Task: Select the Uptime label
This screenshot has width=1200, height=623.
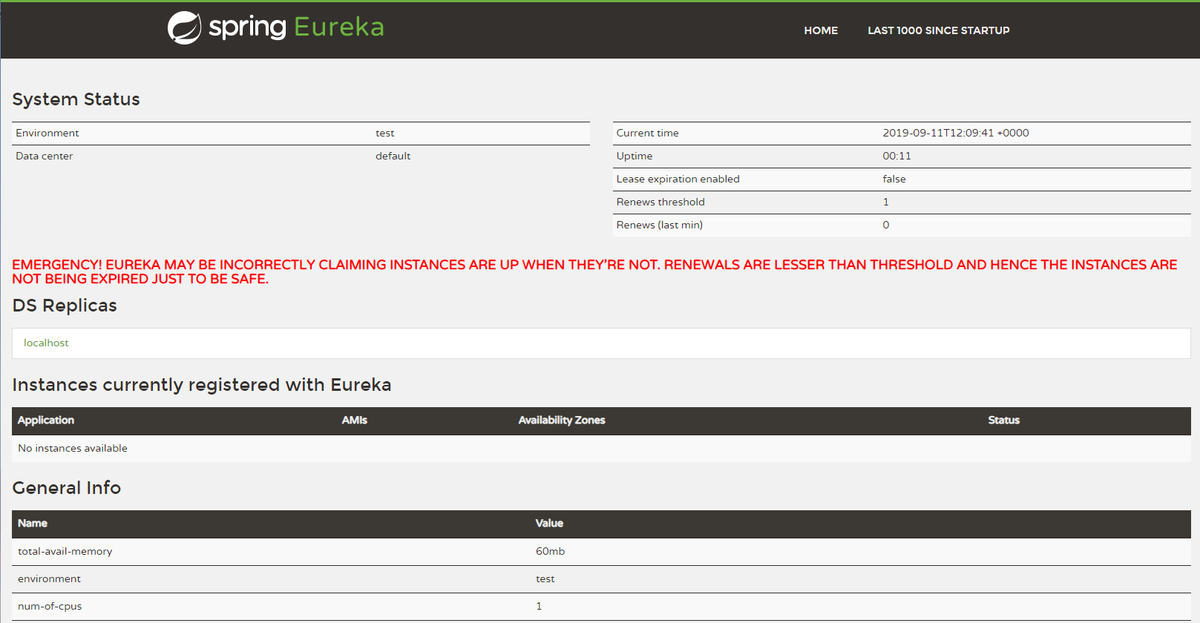Action: tap(634, 156)
